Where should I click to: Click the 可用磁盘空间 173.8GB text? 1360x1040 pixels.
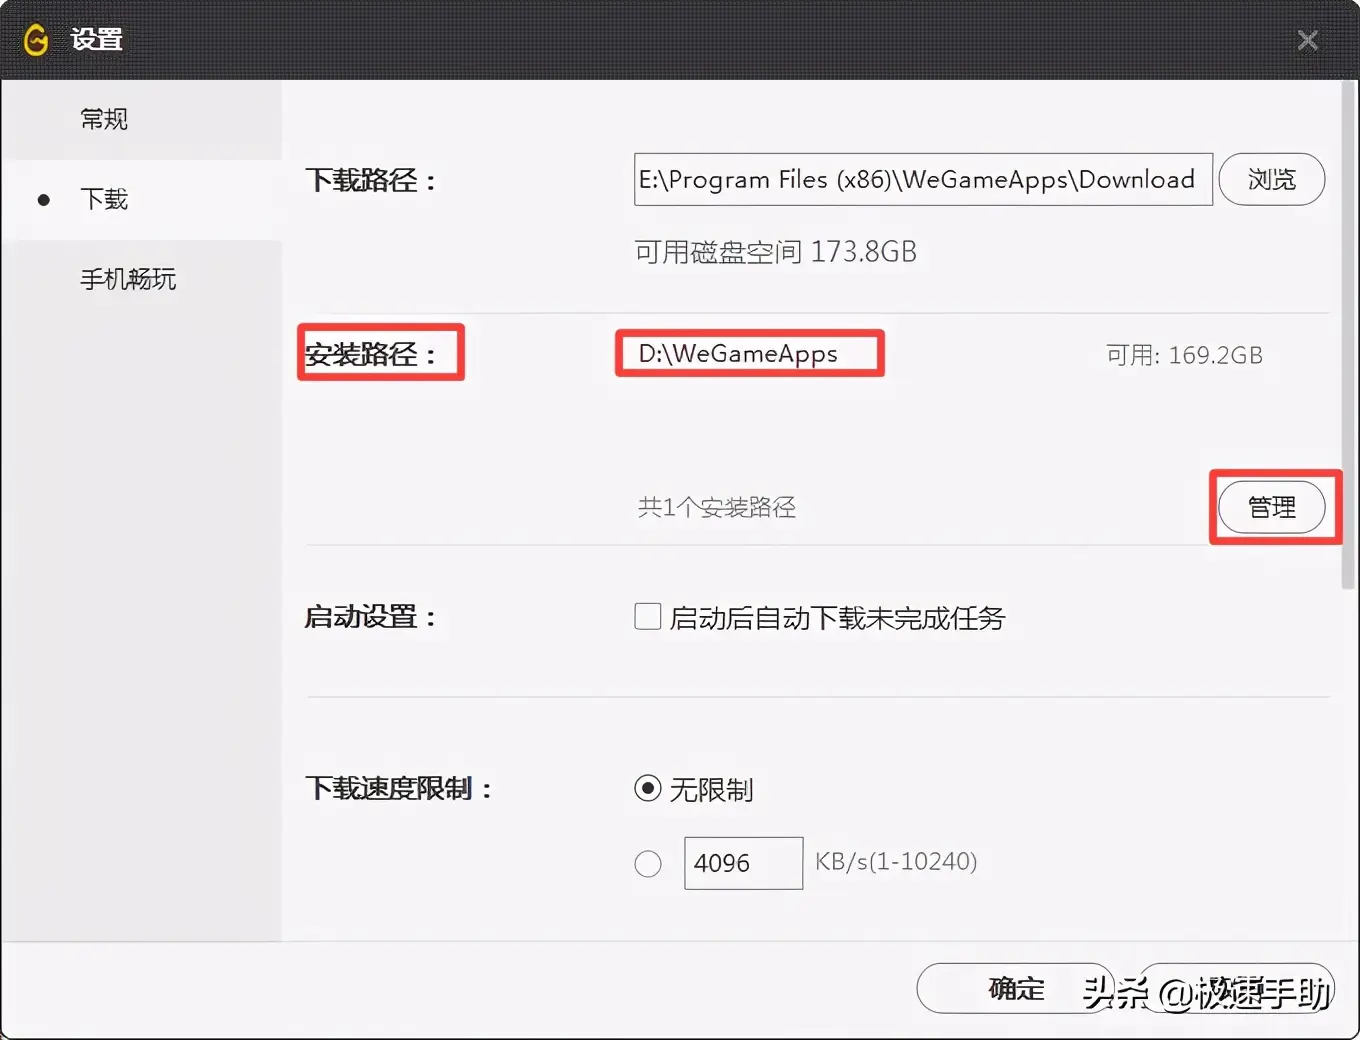tap(776, 251)
